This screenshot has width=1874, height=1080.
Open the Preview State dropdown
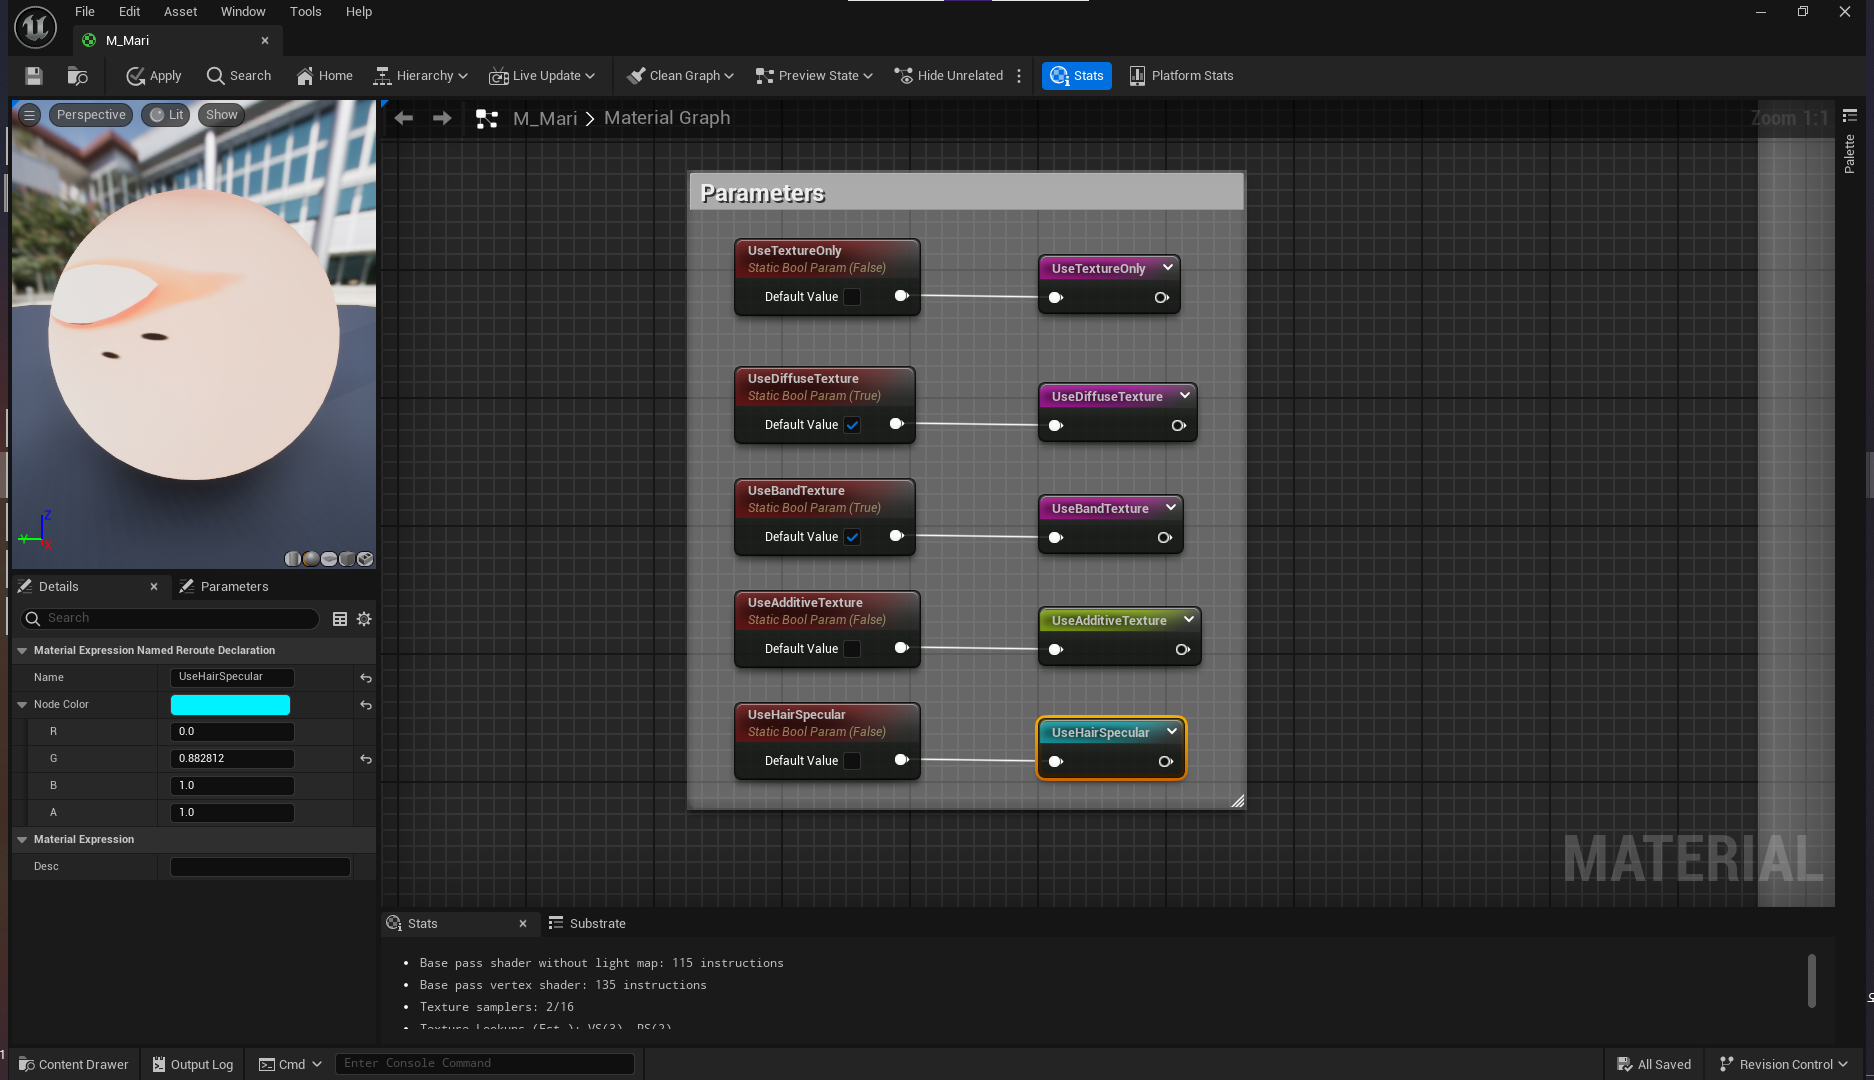[814, 76]
